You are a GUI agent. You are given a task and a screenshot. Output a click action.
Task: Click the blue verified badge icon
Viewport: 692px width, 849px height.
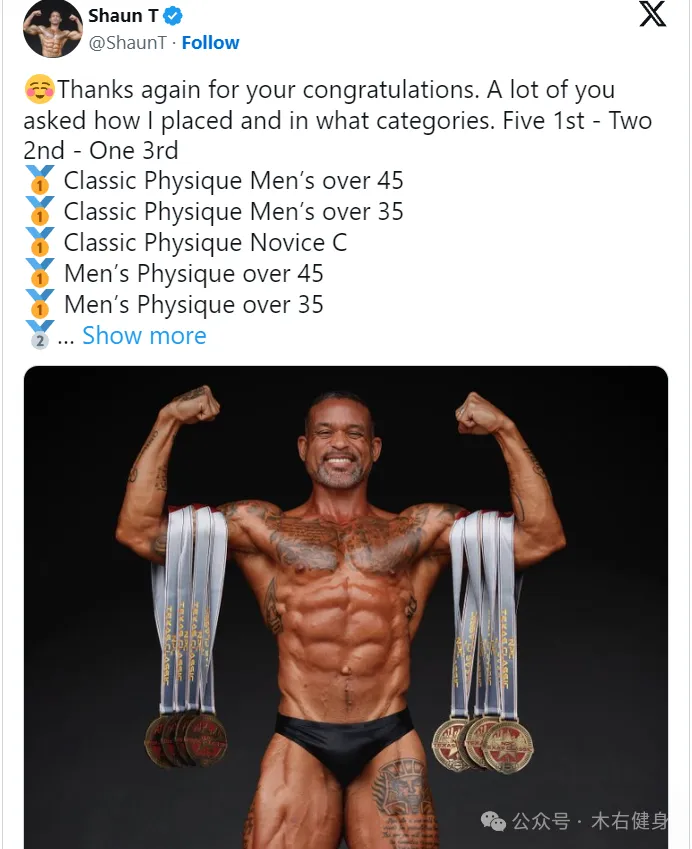pos(173,17)
